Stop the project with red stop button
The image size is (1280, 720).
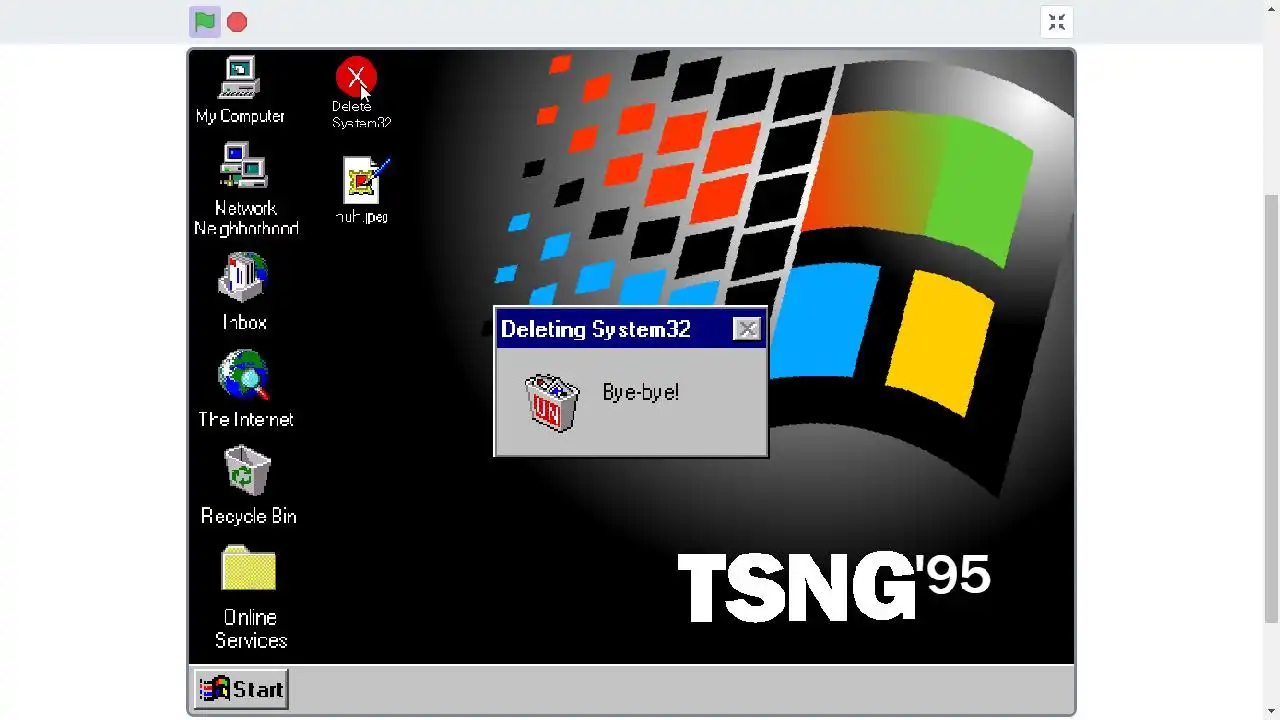(x=237, y=22)
